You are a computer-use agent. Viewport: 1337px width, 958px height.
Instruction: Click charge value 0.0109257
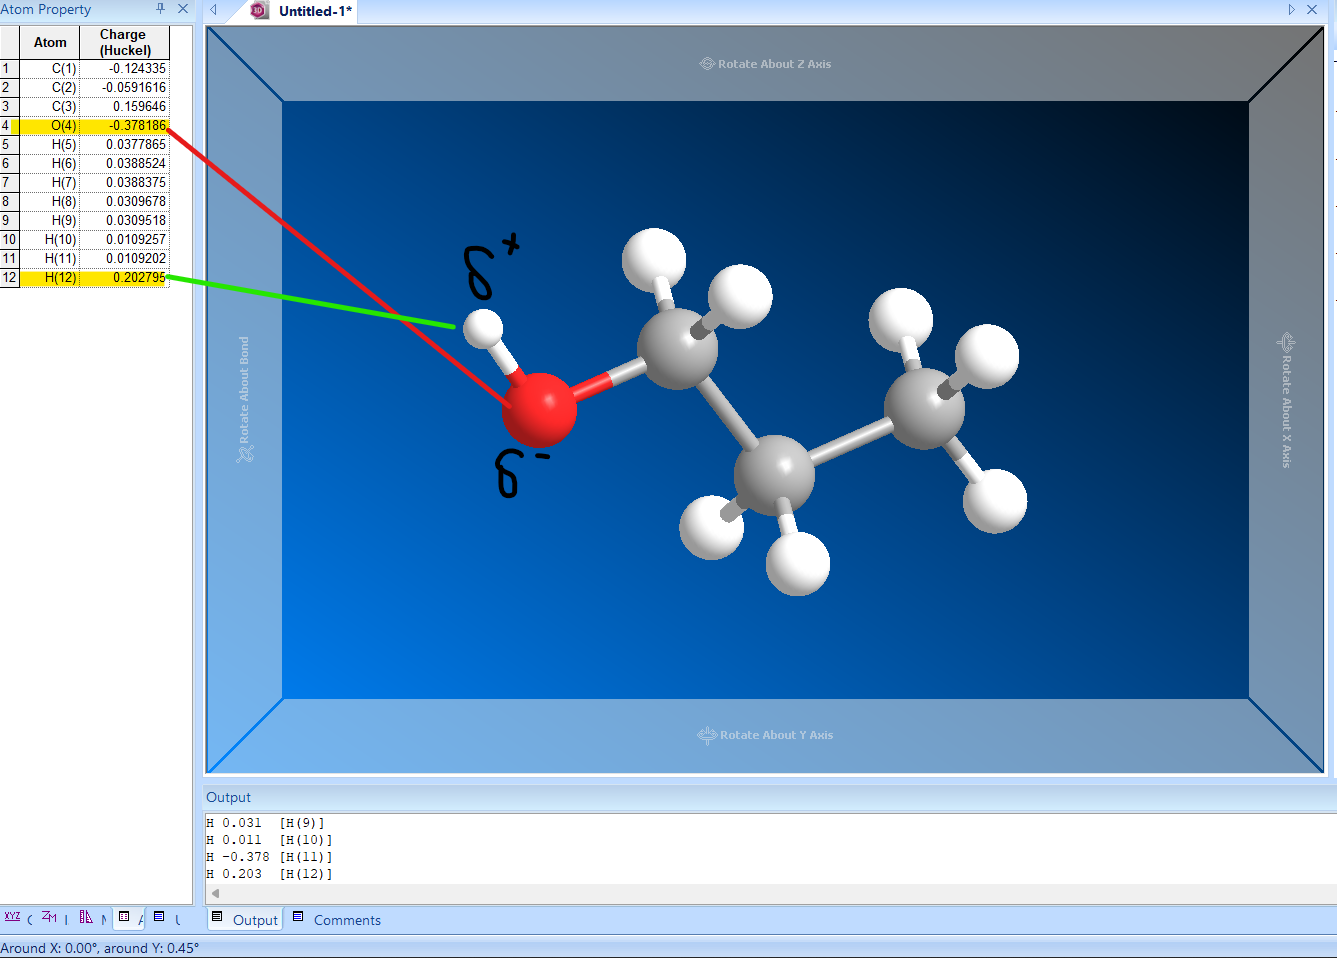pos(125,240)
